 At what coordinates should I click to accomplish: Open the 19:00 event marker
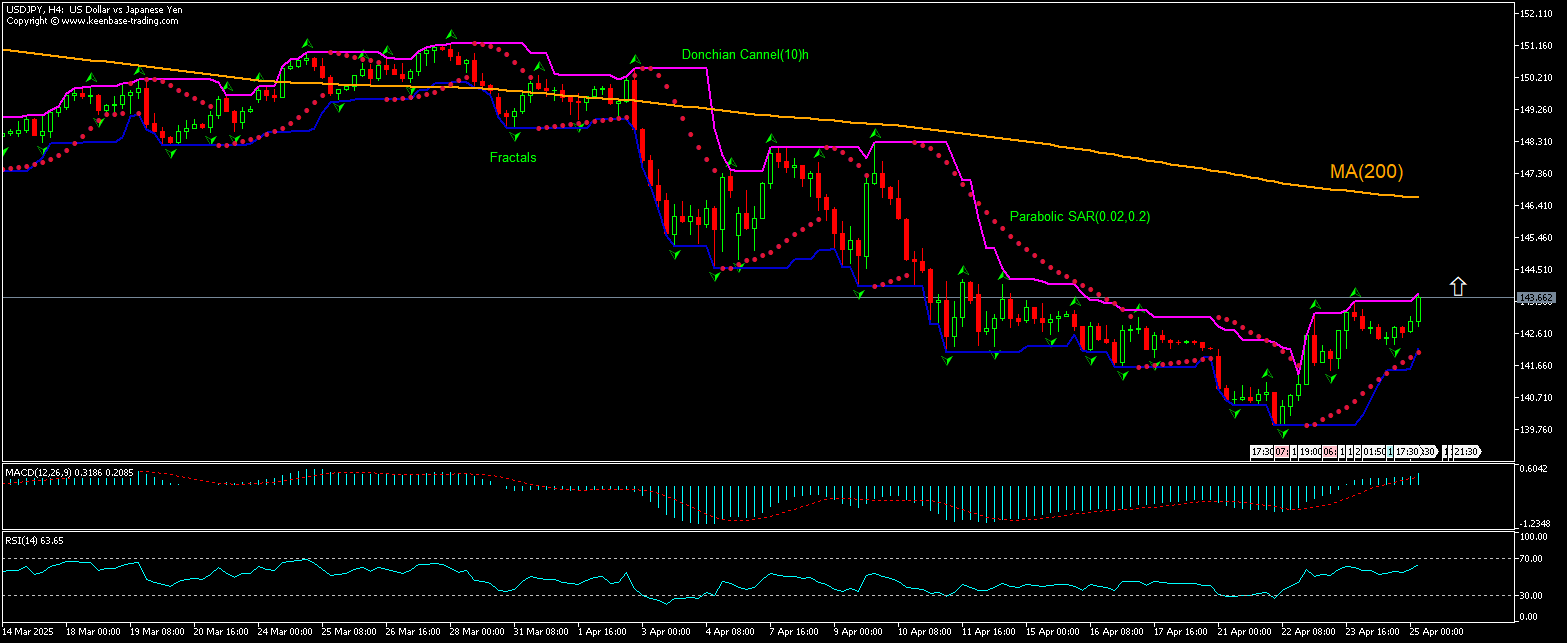click(x=1310, y=452)
